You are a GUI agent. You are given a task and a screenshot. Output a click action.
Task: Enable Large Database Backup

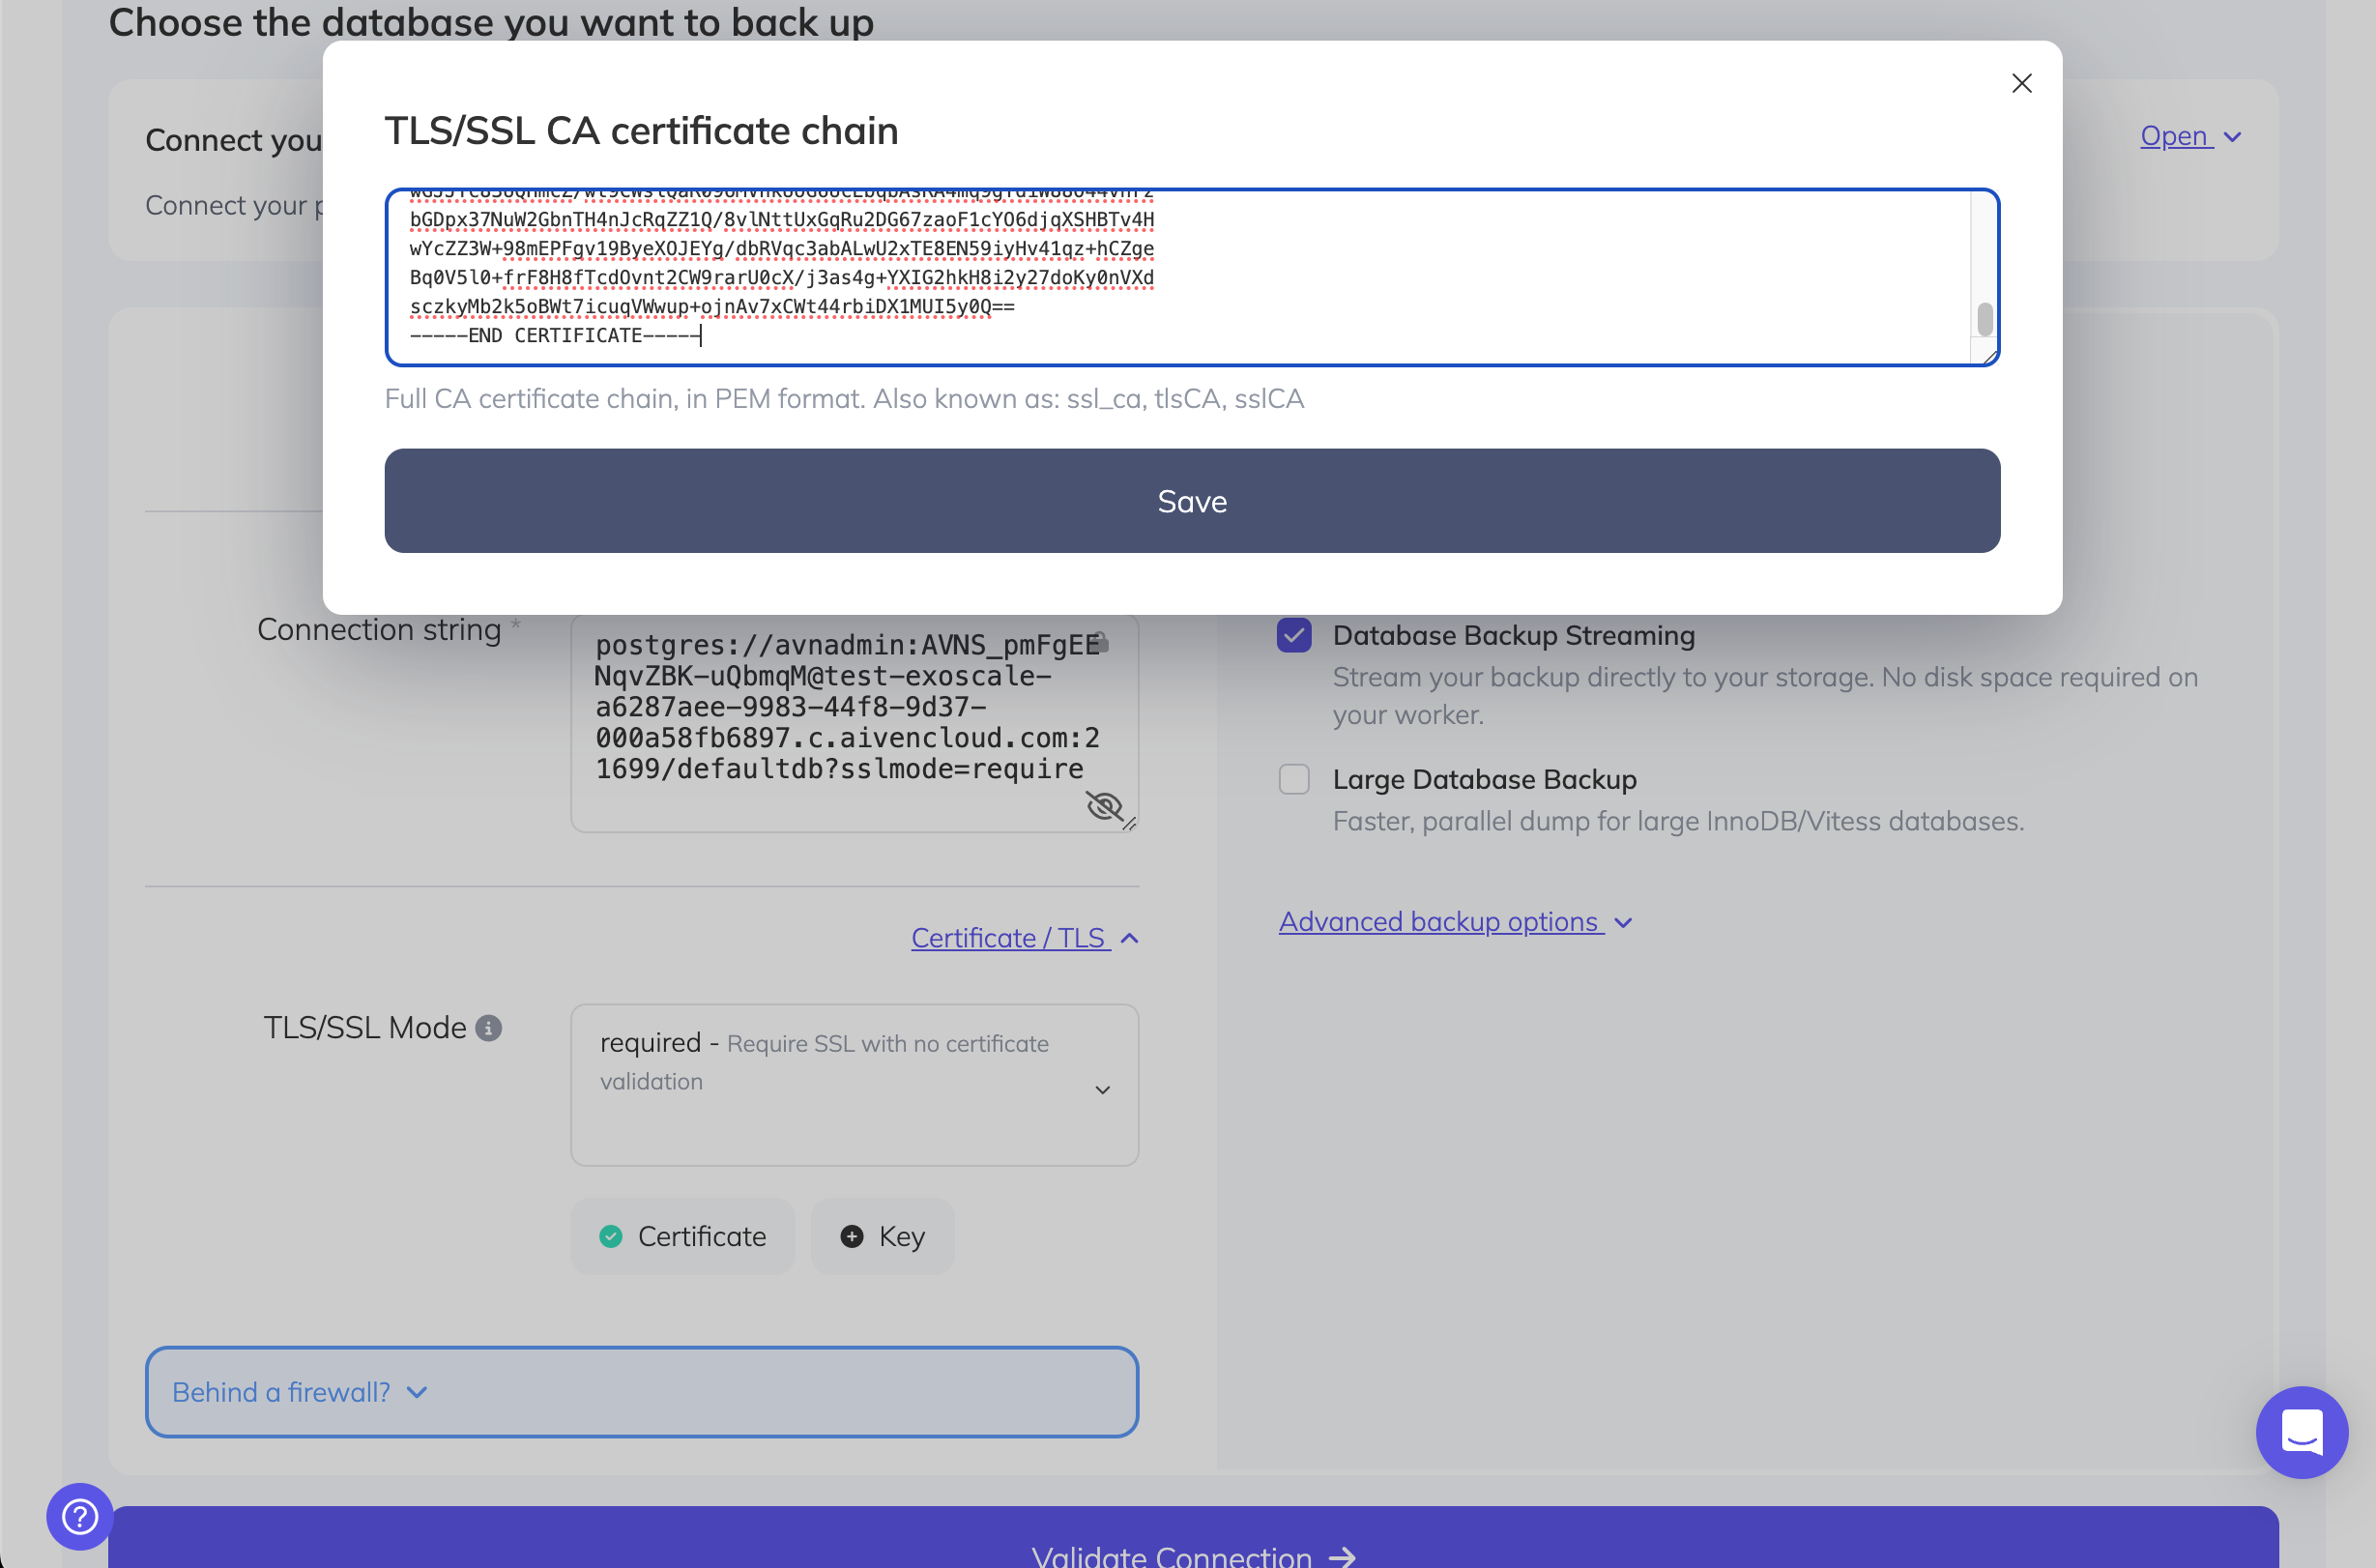(1294, 779)
